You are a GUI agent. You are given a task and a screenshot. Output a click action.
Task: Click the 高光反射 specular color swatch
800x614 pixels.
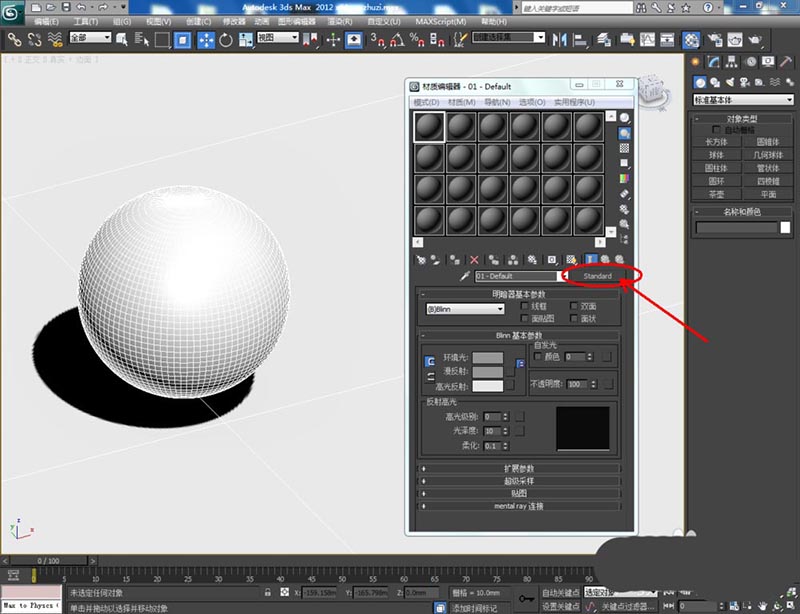488,385
